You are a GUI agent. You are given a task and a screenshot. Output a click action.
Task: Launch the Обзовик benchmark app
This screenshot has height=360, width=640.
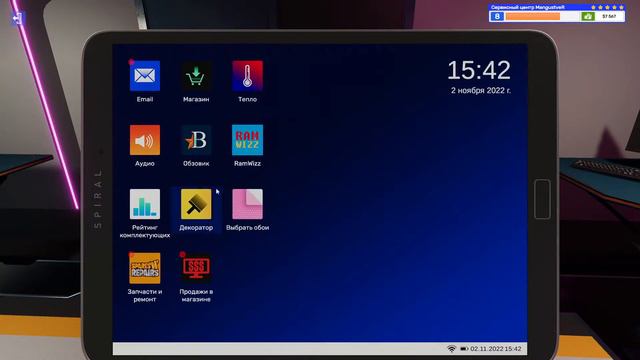coord(196,140)
